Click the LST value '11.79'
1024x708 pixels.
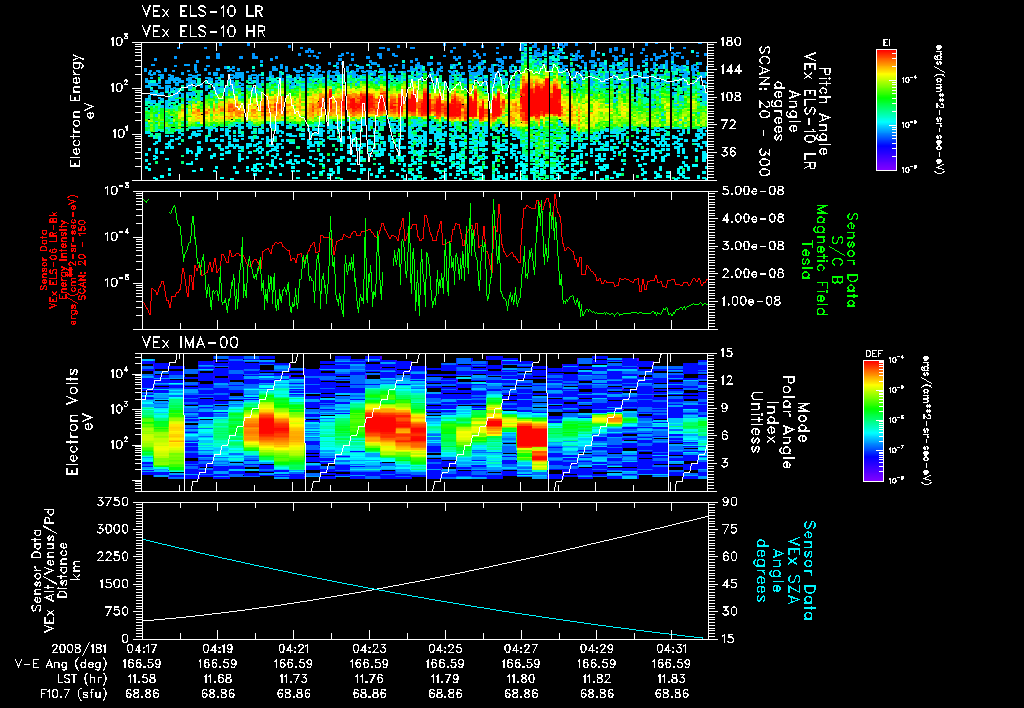coord(445,679)
